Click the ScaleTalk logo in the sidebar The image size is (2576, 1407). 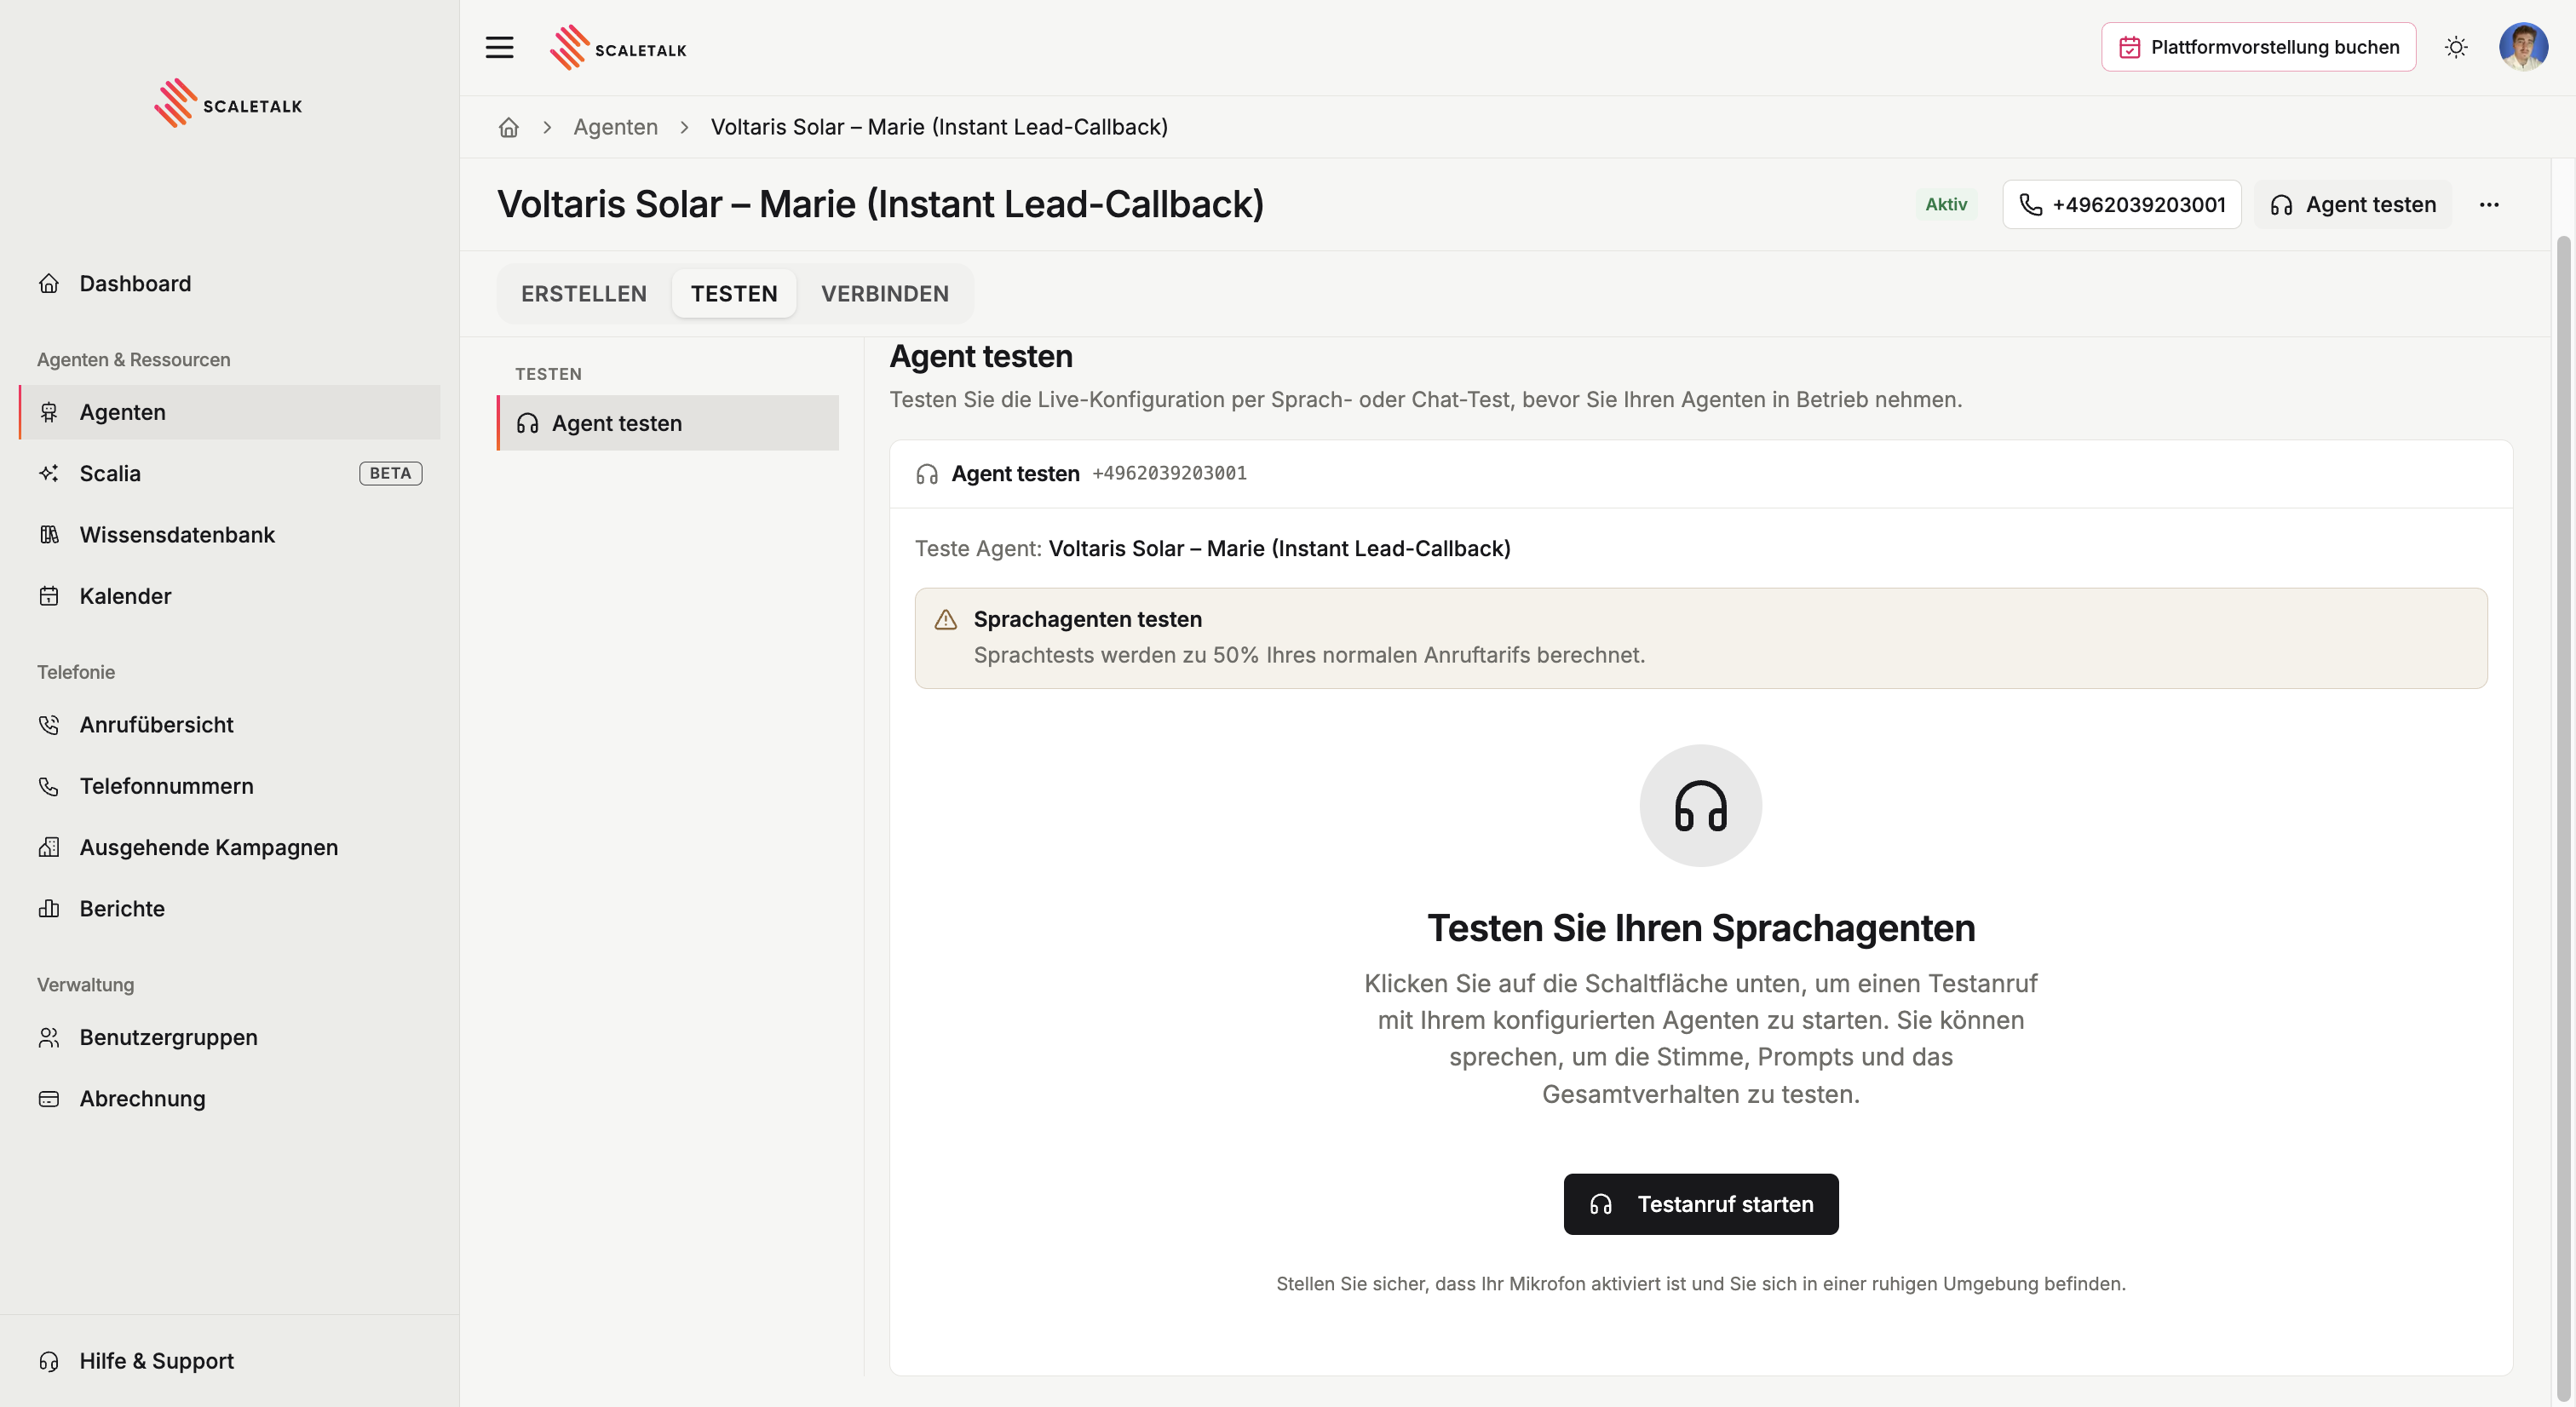[228, 104]
